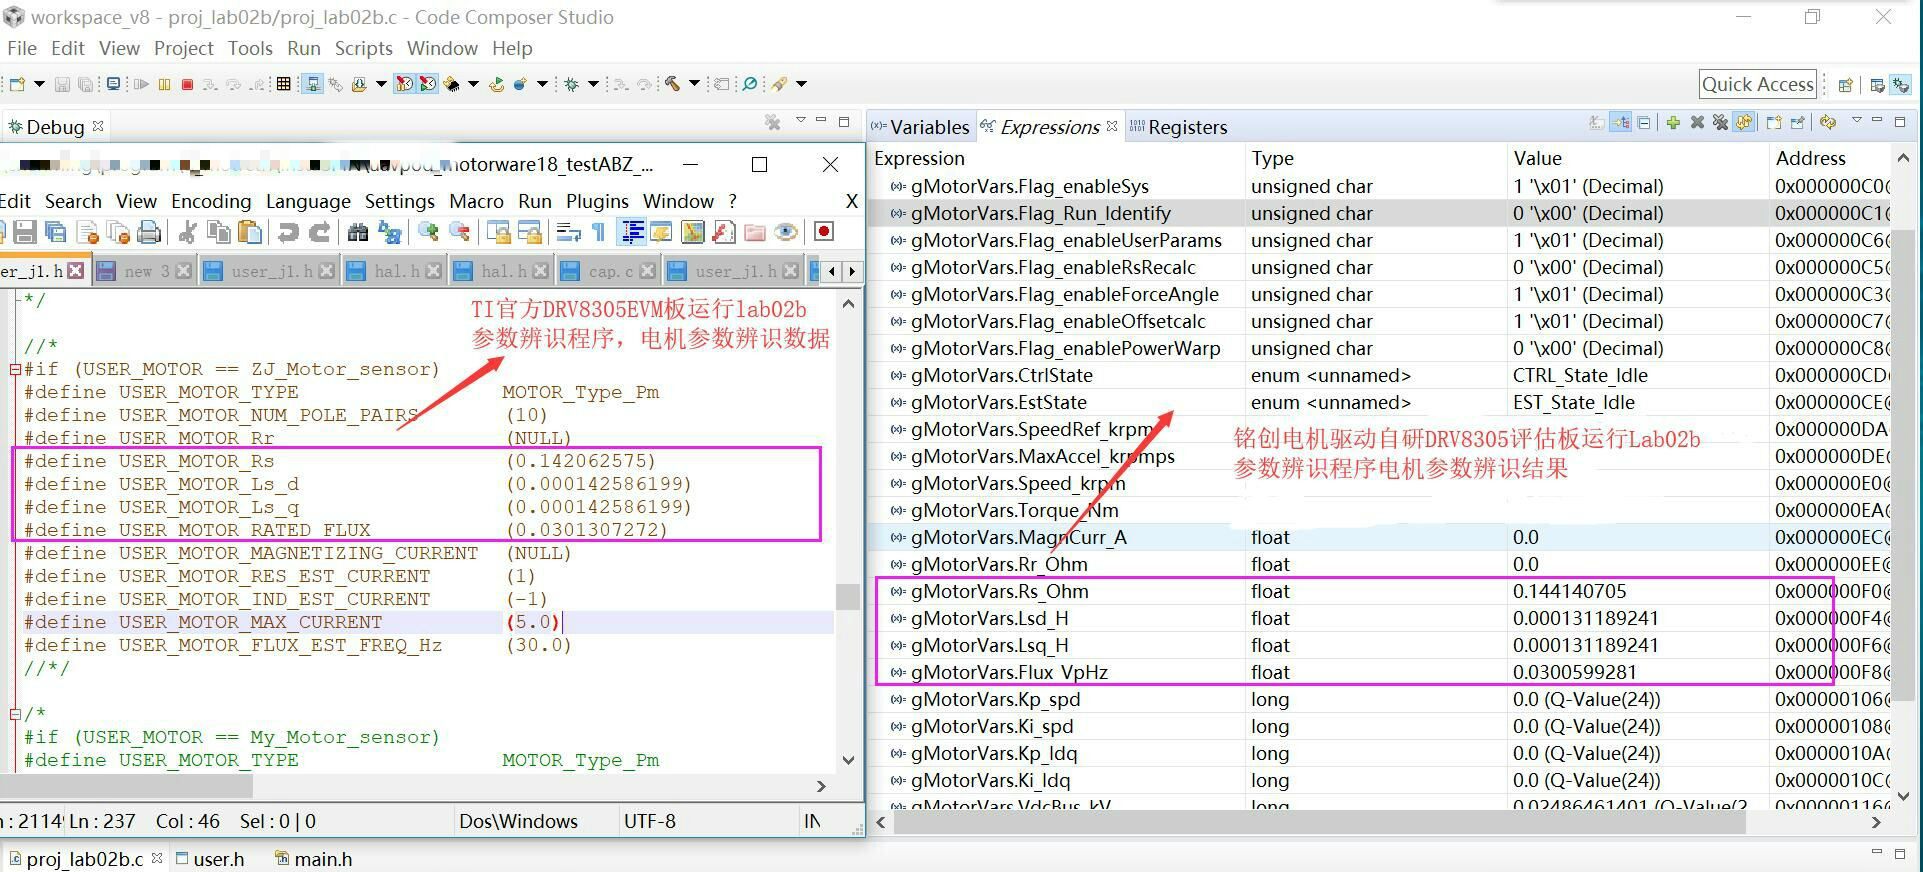
Task: Click the Find and Replace icon in Notepad++
Action: click(390, 232)
